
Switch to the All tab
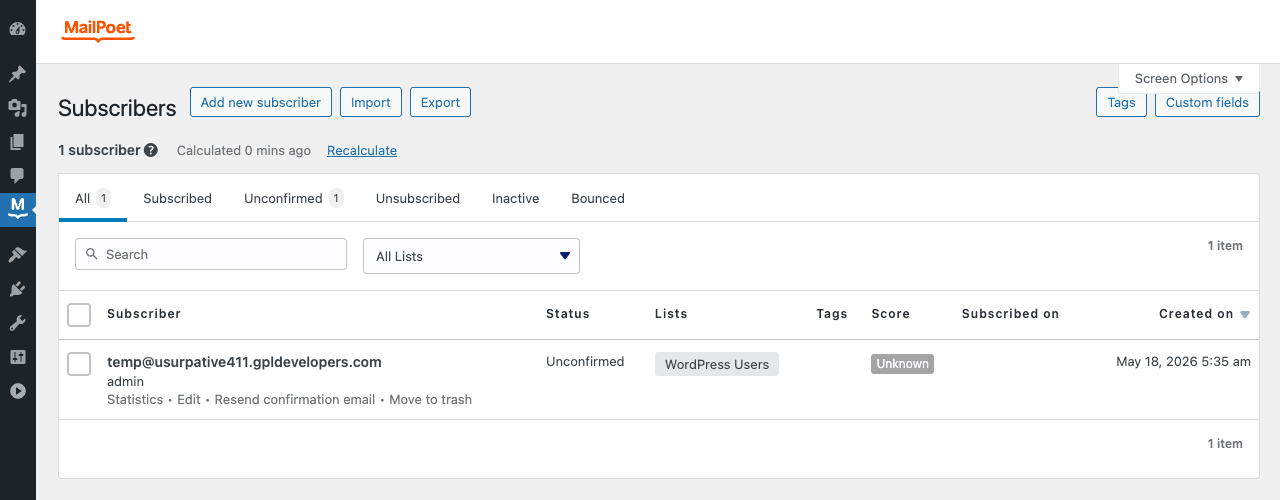pos(93,198)
